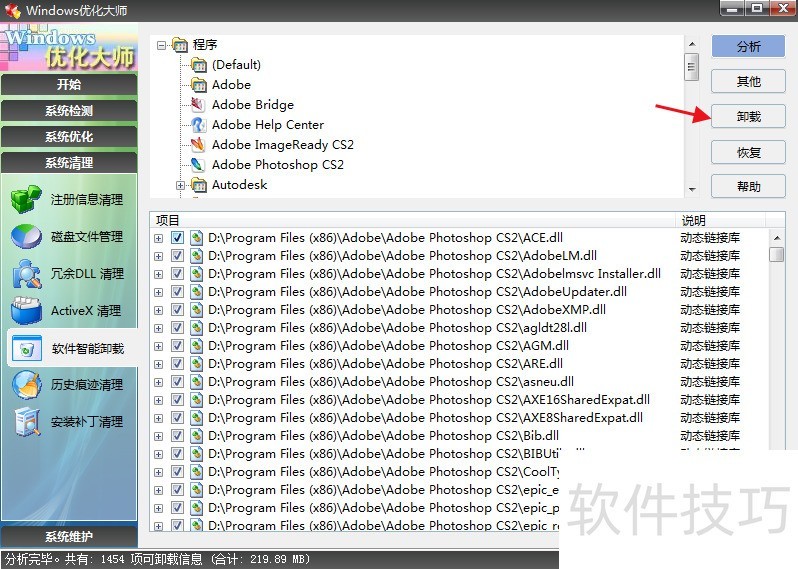
Task: Expand the ACE.dll row
Action: pos(158,238)
